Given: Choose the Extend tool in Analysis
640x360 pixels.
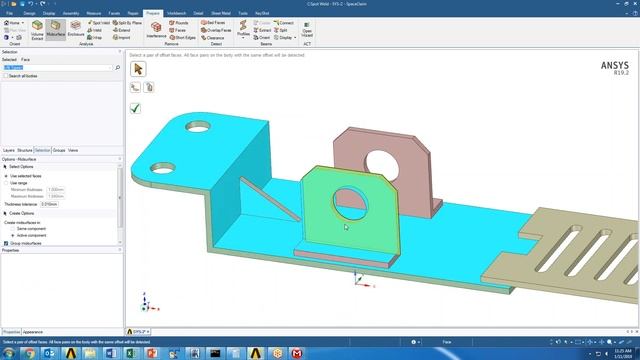Looking at the screenshot, I should [121, 30].
